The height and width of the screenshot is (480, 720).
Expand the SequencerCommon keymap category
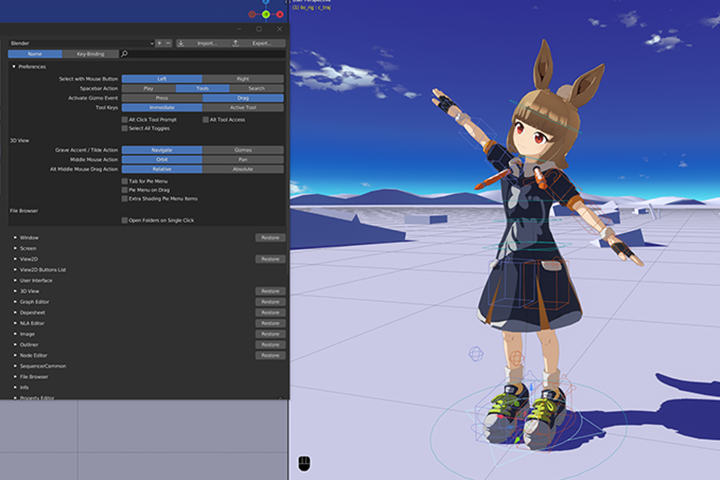tap(15, 366)
